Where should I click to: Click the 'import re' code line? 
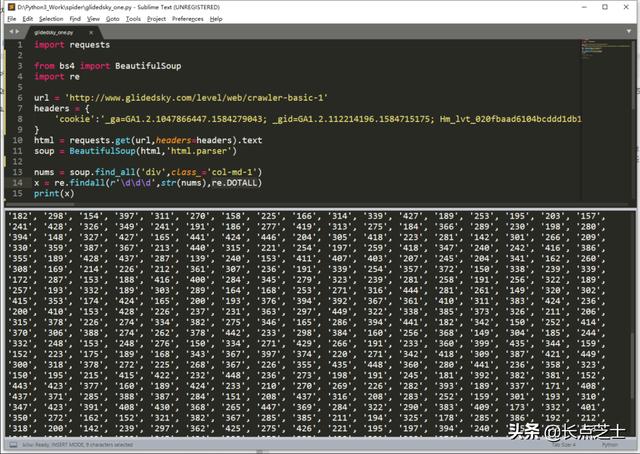57,76
